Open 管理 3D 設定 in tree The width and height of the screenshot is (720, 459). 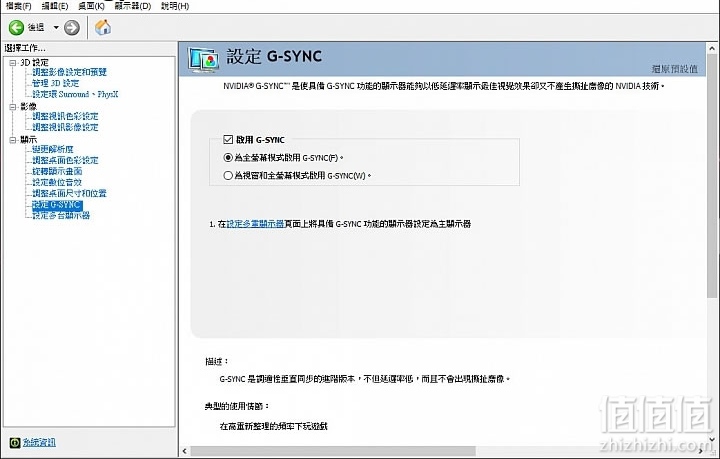pyautogui.click(x=56, y=83)
